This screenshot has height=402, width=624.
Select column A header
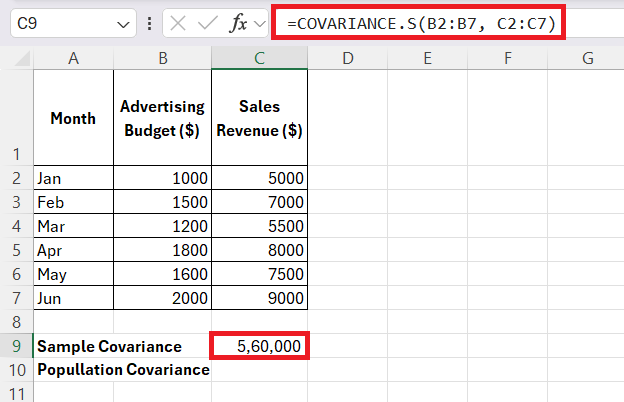click(x=73, y=58)
